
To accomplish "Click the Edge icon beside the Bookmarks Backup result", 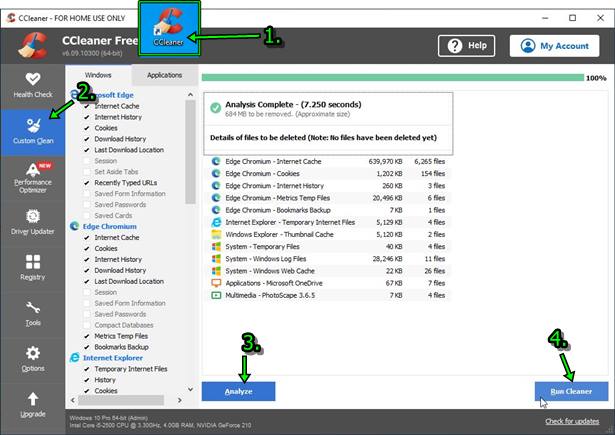I will coord(216,210).
